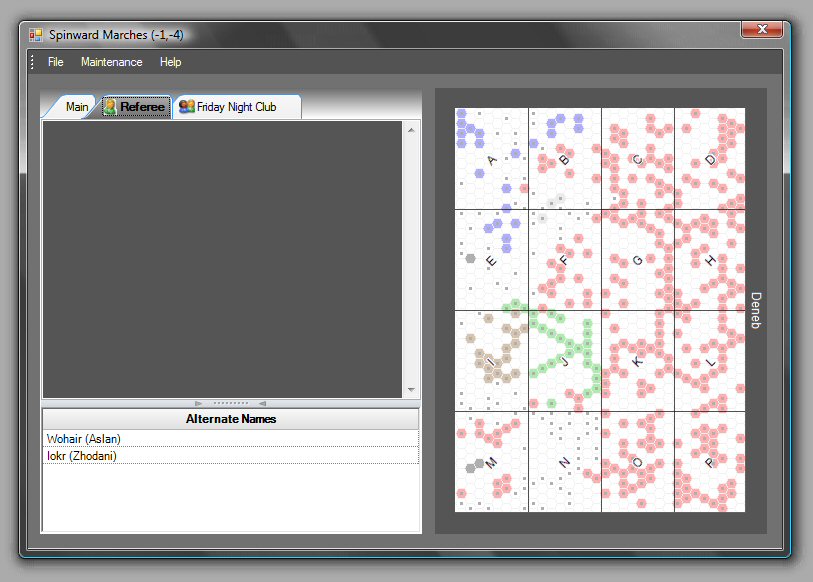Open the File menu
The image size is (813, 582).
point(55,62)
